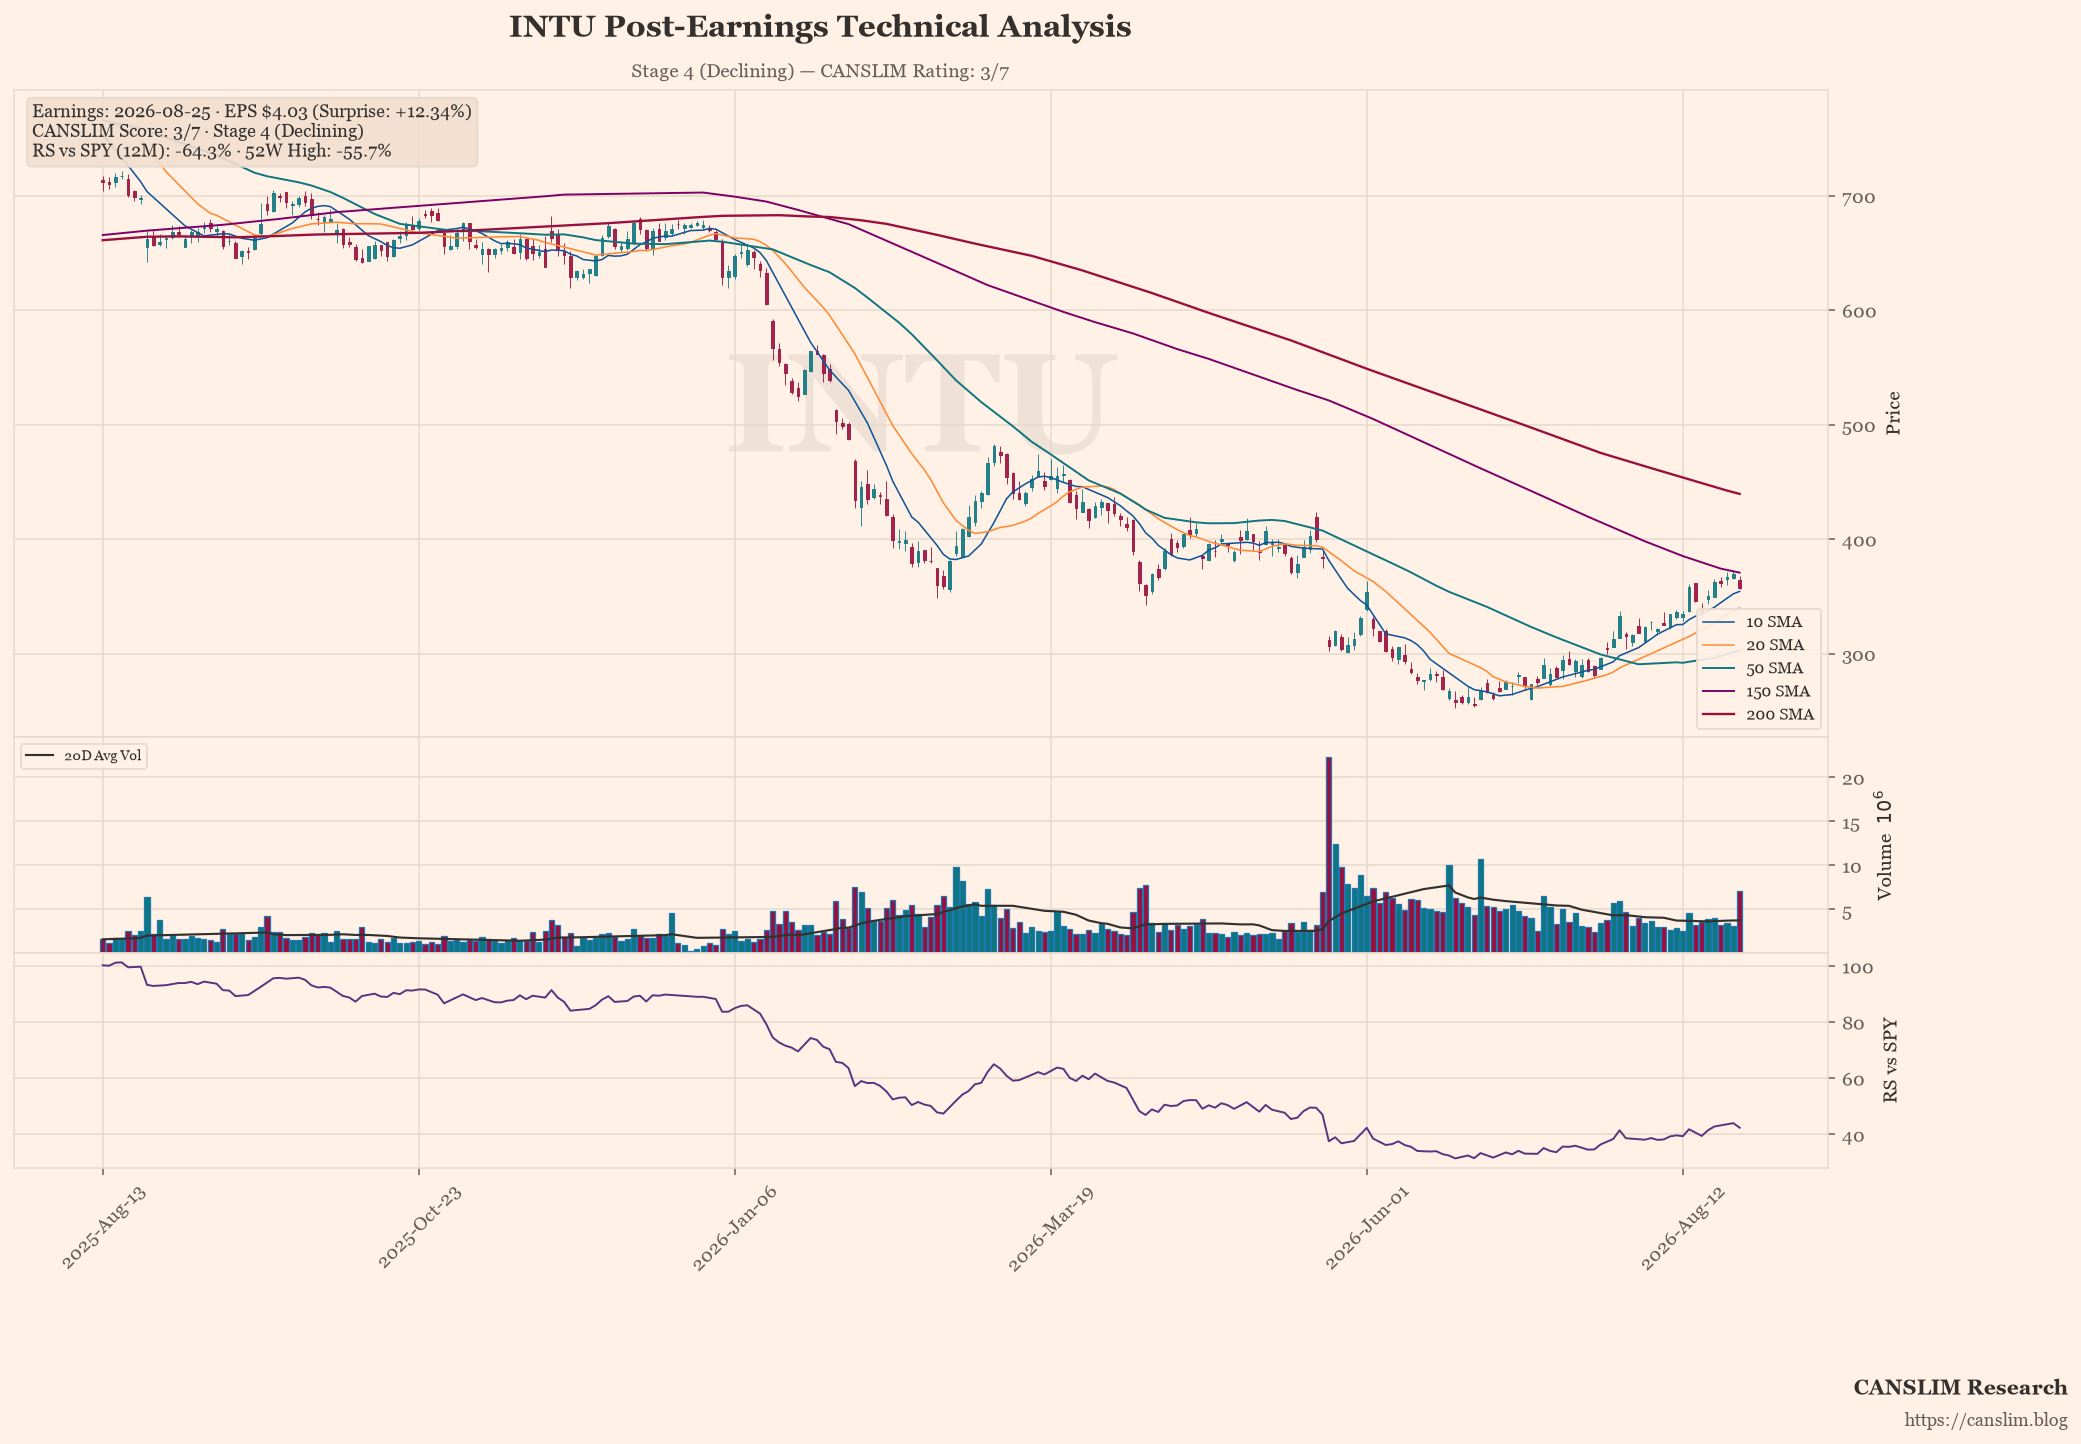Click the 700 price axis tick
Viewport: 2081px width, 1444px height.
point(1857,197)
